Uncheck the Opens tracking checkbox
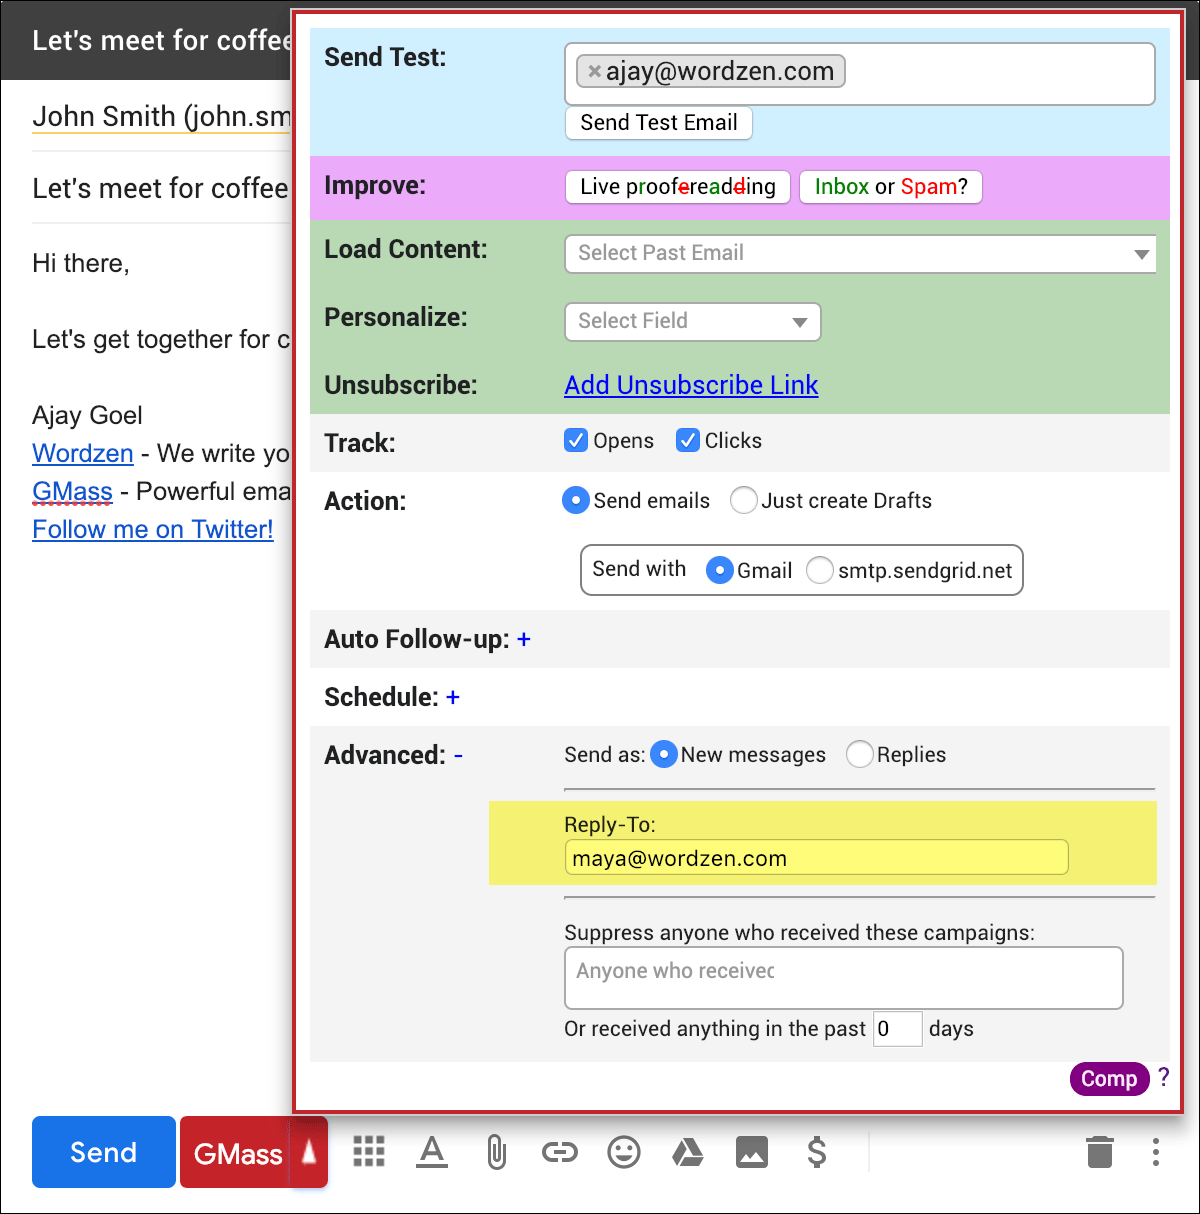Image resolution: width=1200 pixels, height=1214 pixels. click(576, 441)
